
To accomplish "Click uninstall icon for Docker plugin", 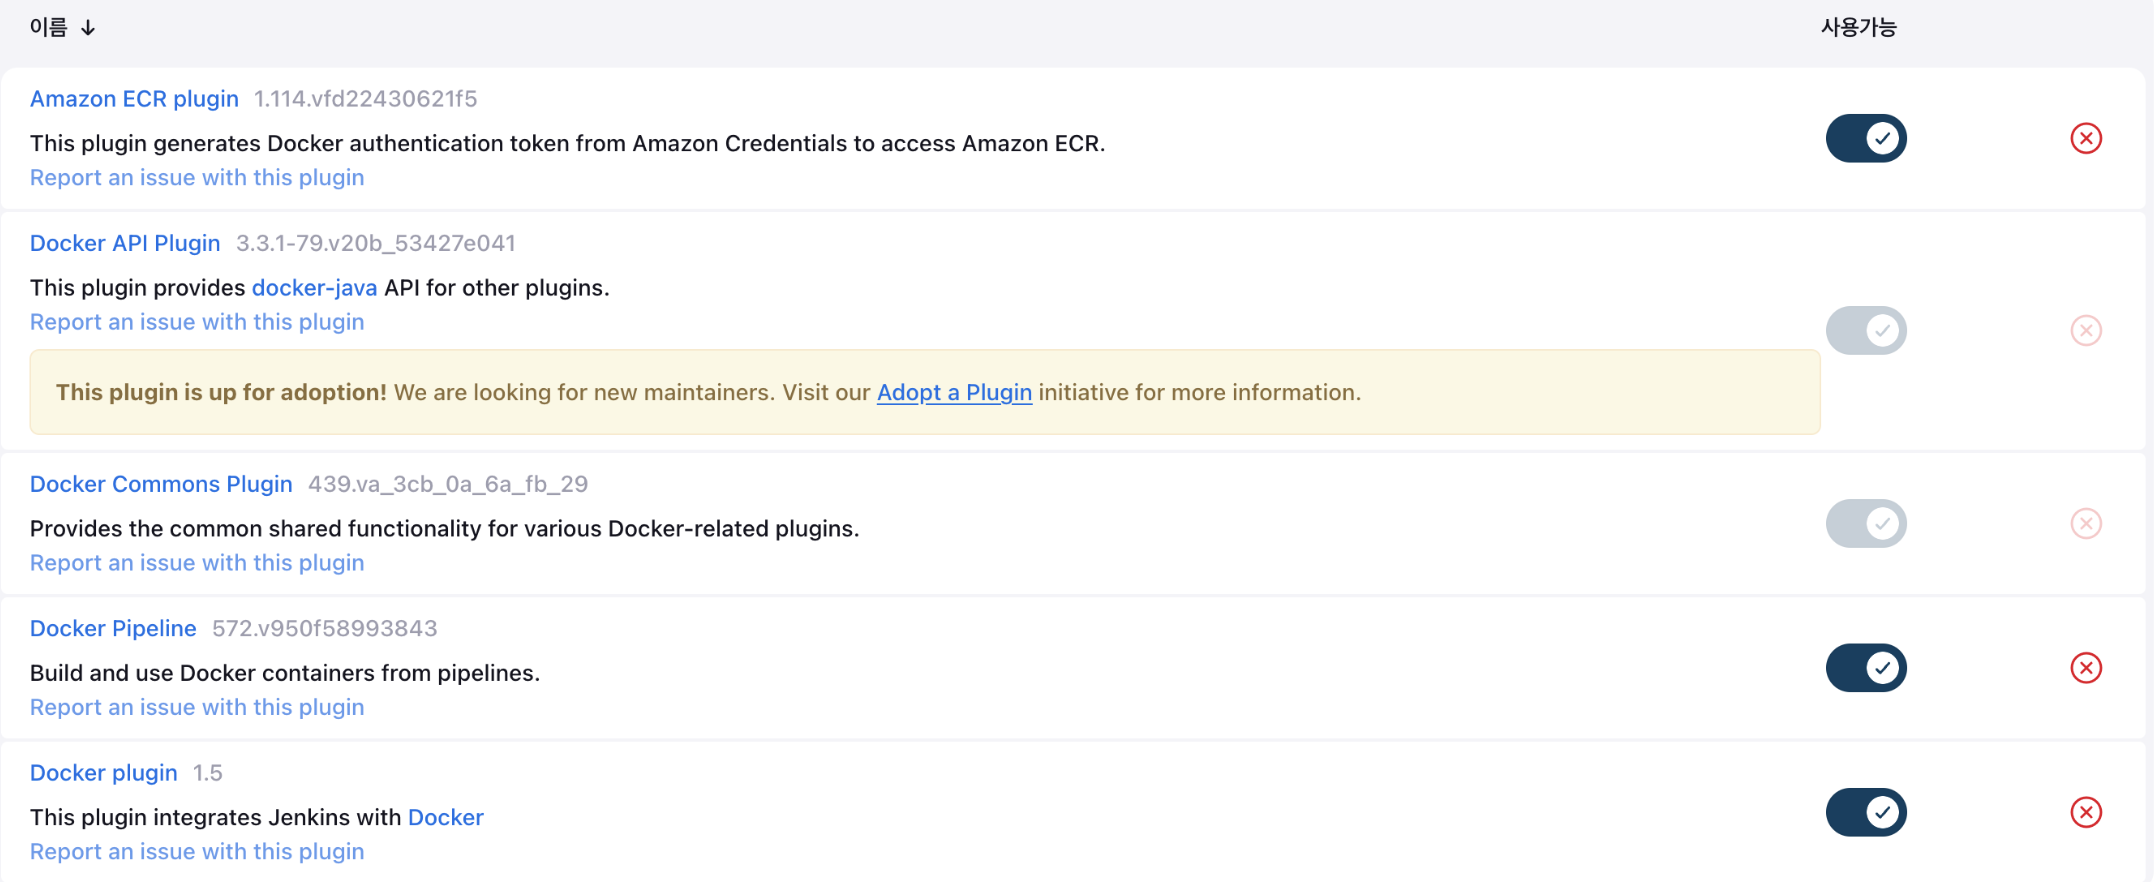I will click(x=2085, y=813).
